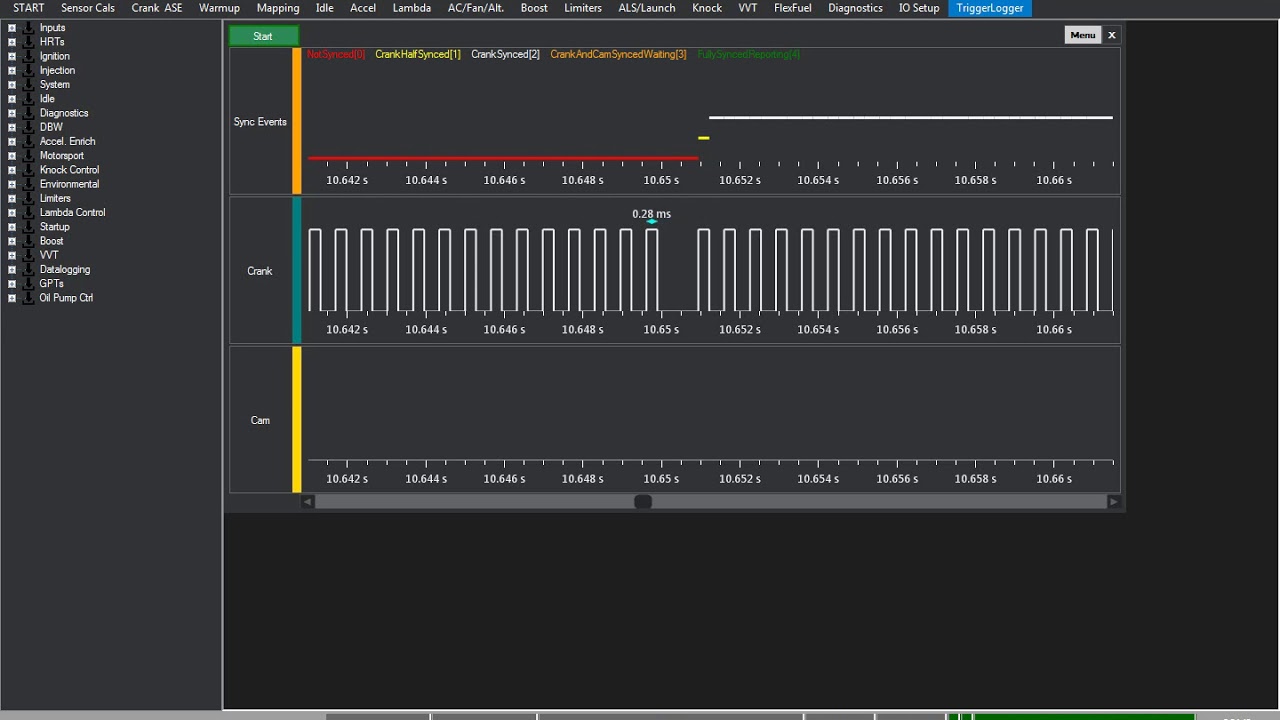Select the Lambda Control tree item
Screen dimensions: 1280x720
pos(72,212)
